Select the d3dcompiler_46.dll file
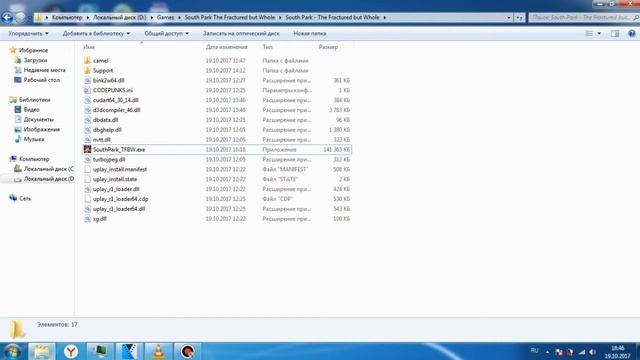This screenshot has width=640, height=360. point(116,110)
